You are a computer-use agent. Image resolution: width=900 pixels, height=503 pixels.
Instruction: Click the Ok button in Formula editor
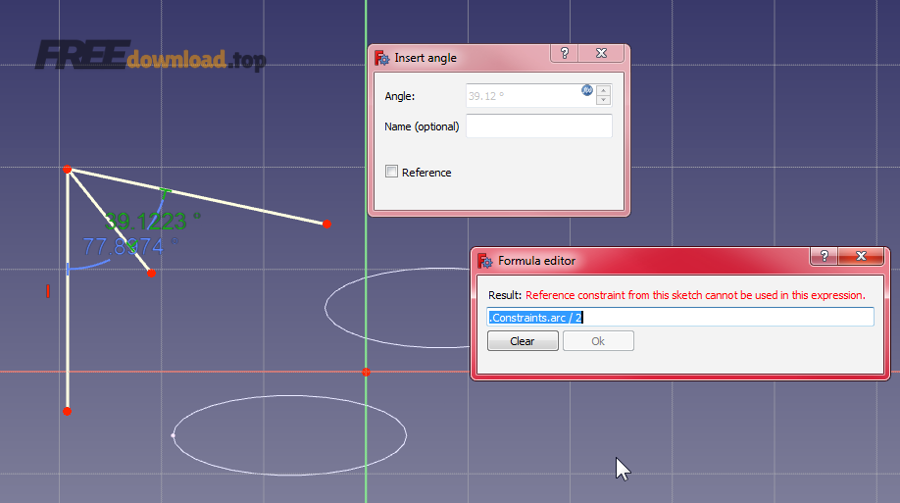(x=598, y=341)
